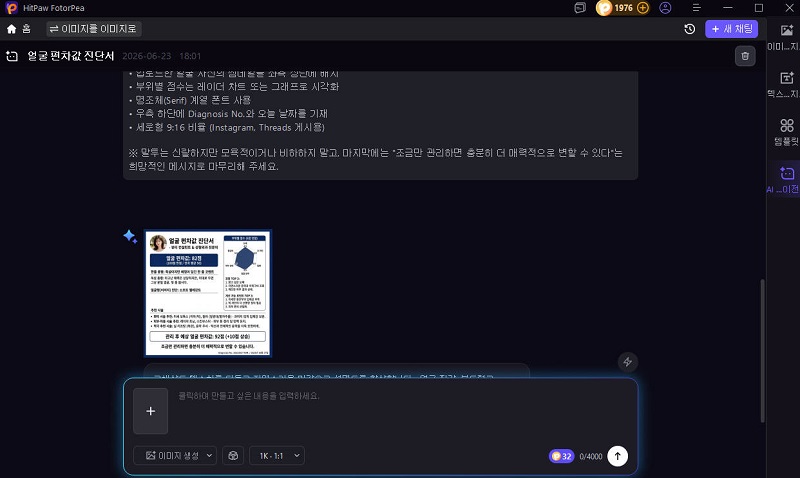Open the text-to-image tool in sidebar
800x478 pixels.
[786, 84]
